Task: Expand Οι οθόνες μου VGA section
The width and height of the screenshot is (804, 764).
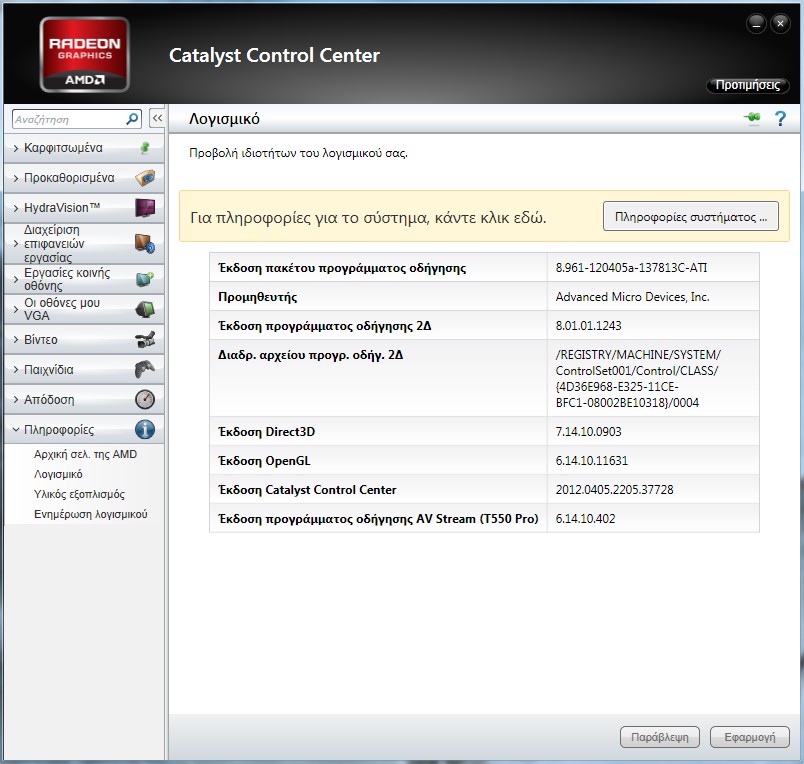Action: tap(15, 309)
